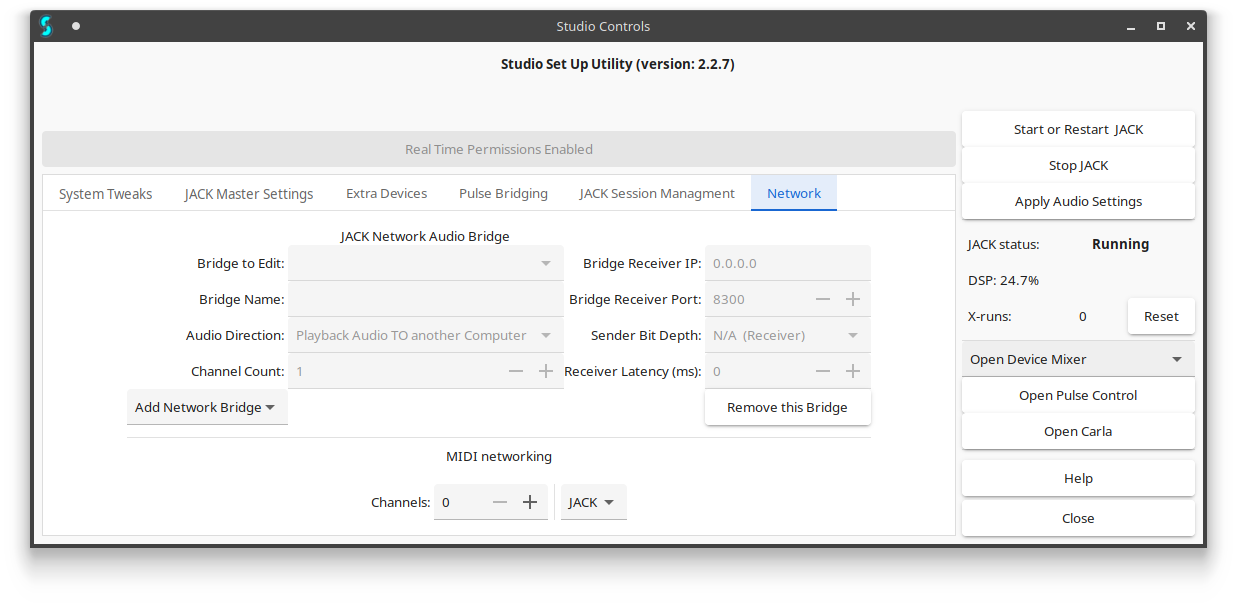Decrease Receiver Latency with minus icon
The width and height of the screenshot is (1237, 610).
point(823,371)
